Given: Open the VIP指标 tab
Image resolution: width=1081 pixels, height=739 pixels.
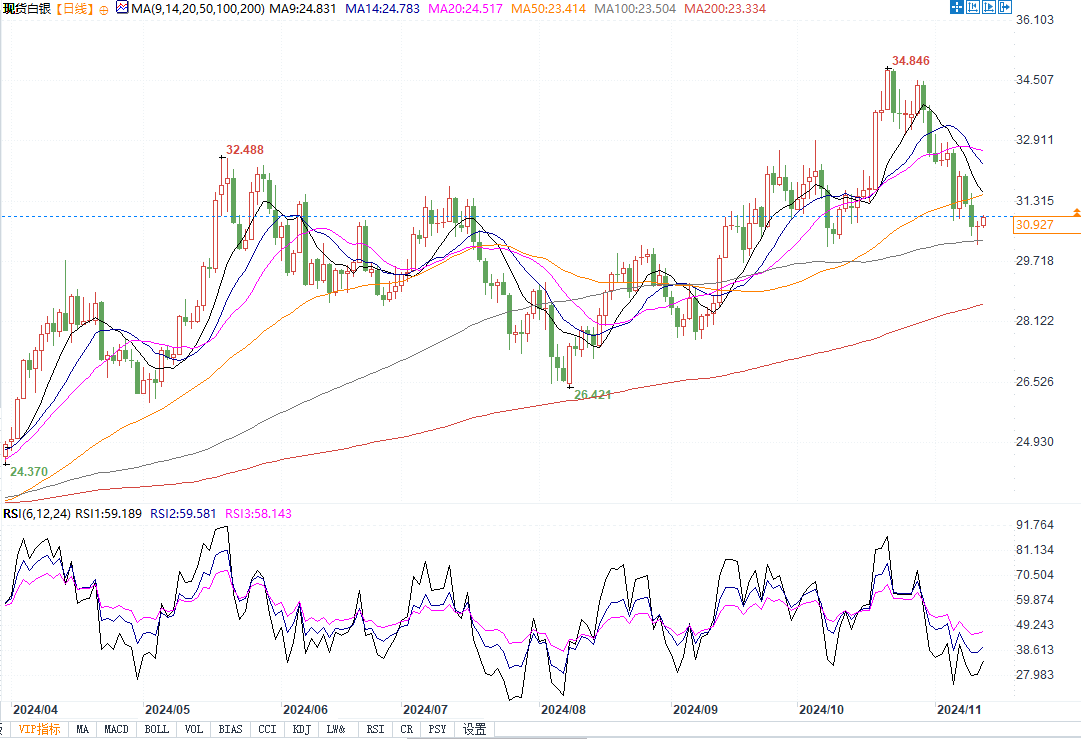Looking at the screenshot, I should [39, 729].
